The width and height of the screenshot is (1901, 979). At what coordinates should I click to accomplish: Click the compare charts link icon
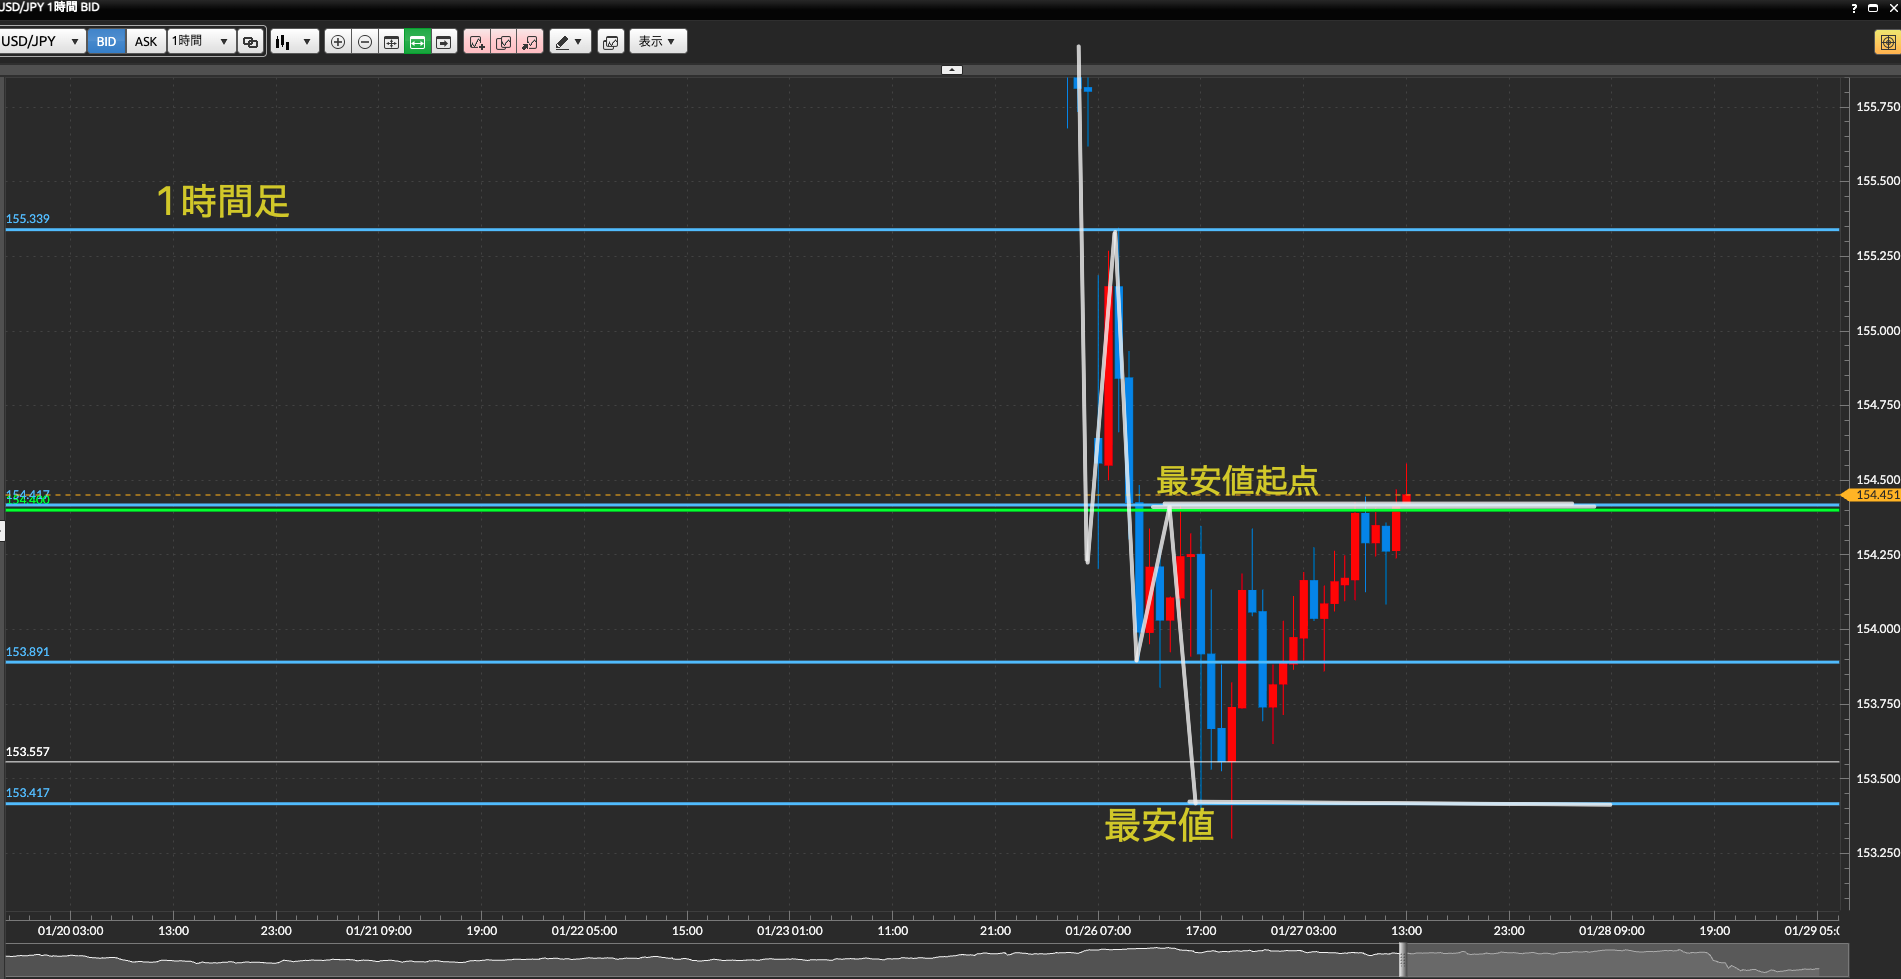point(251,42)
